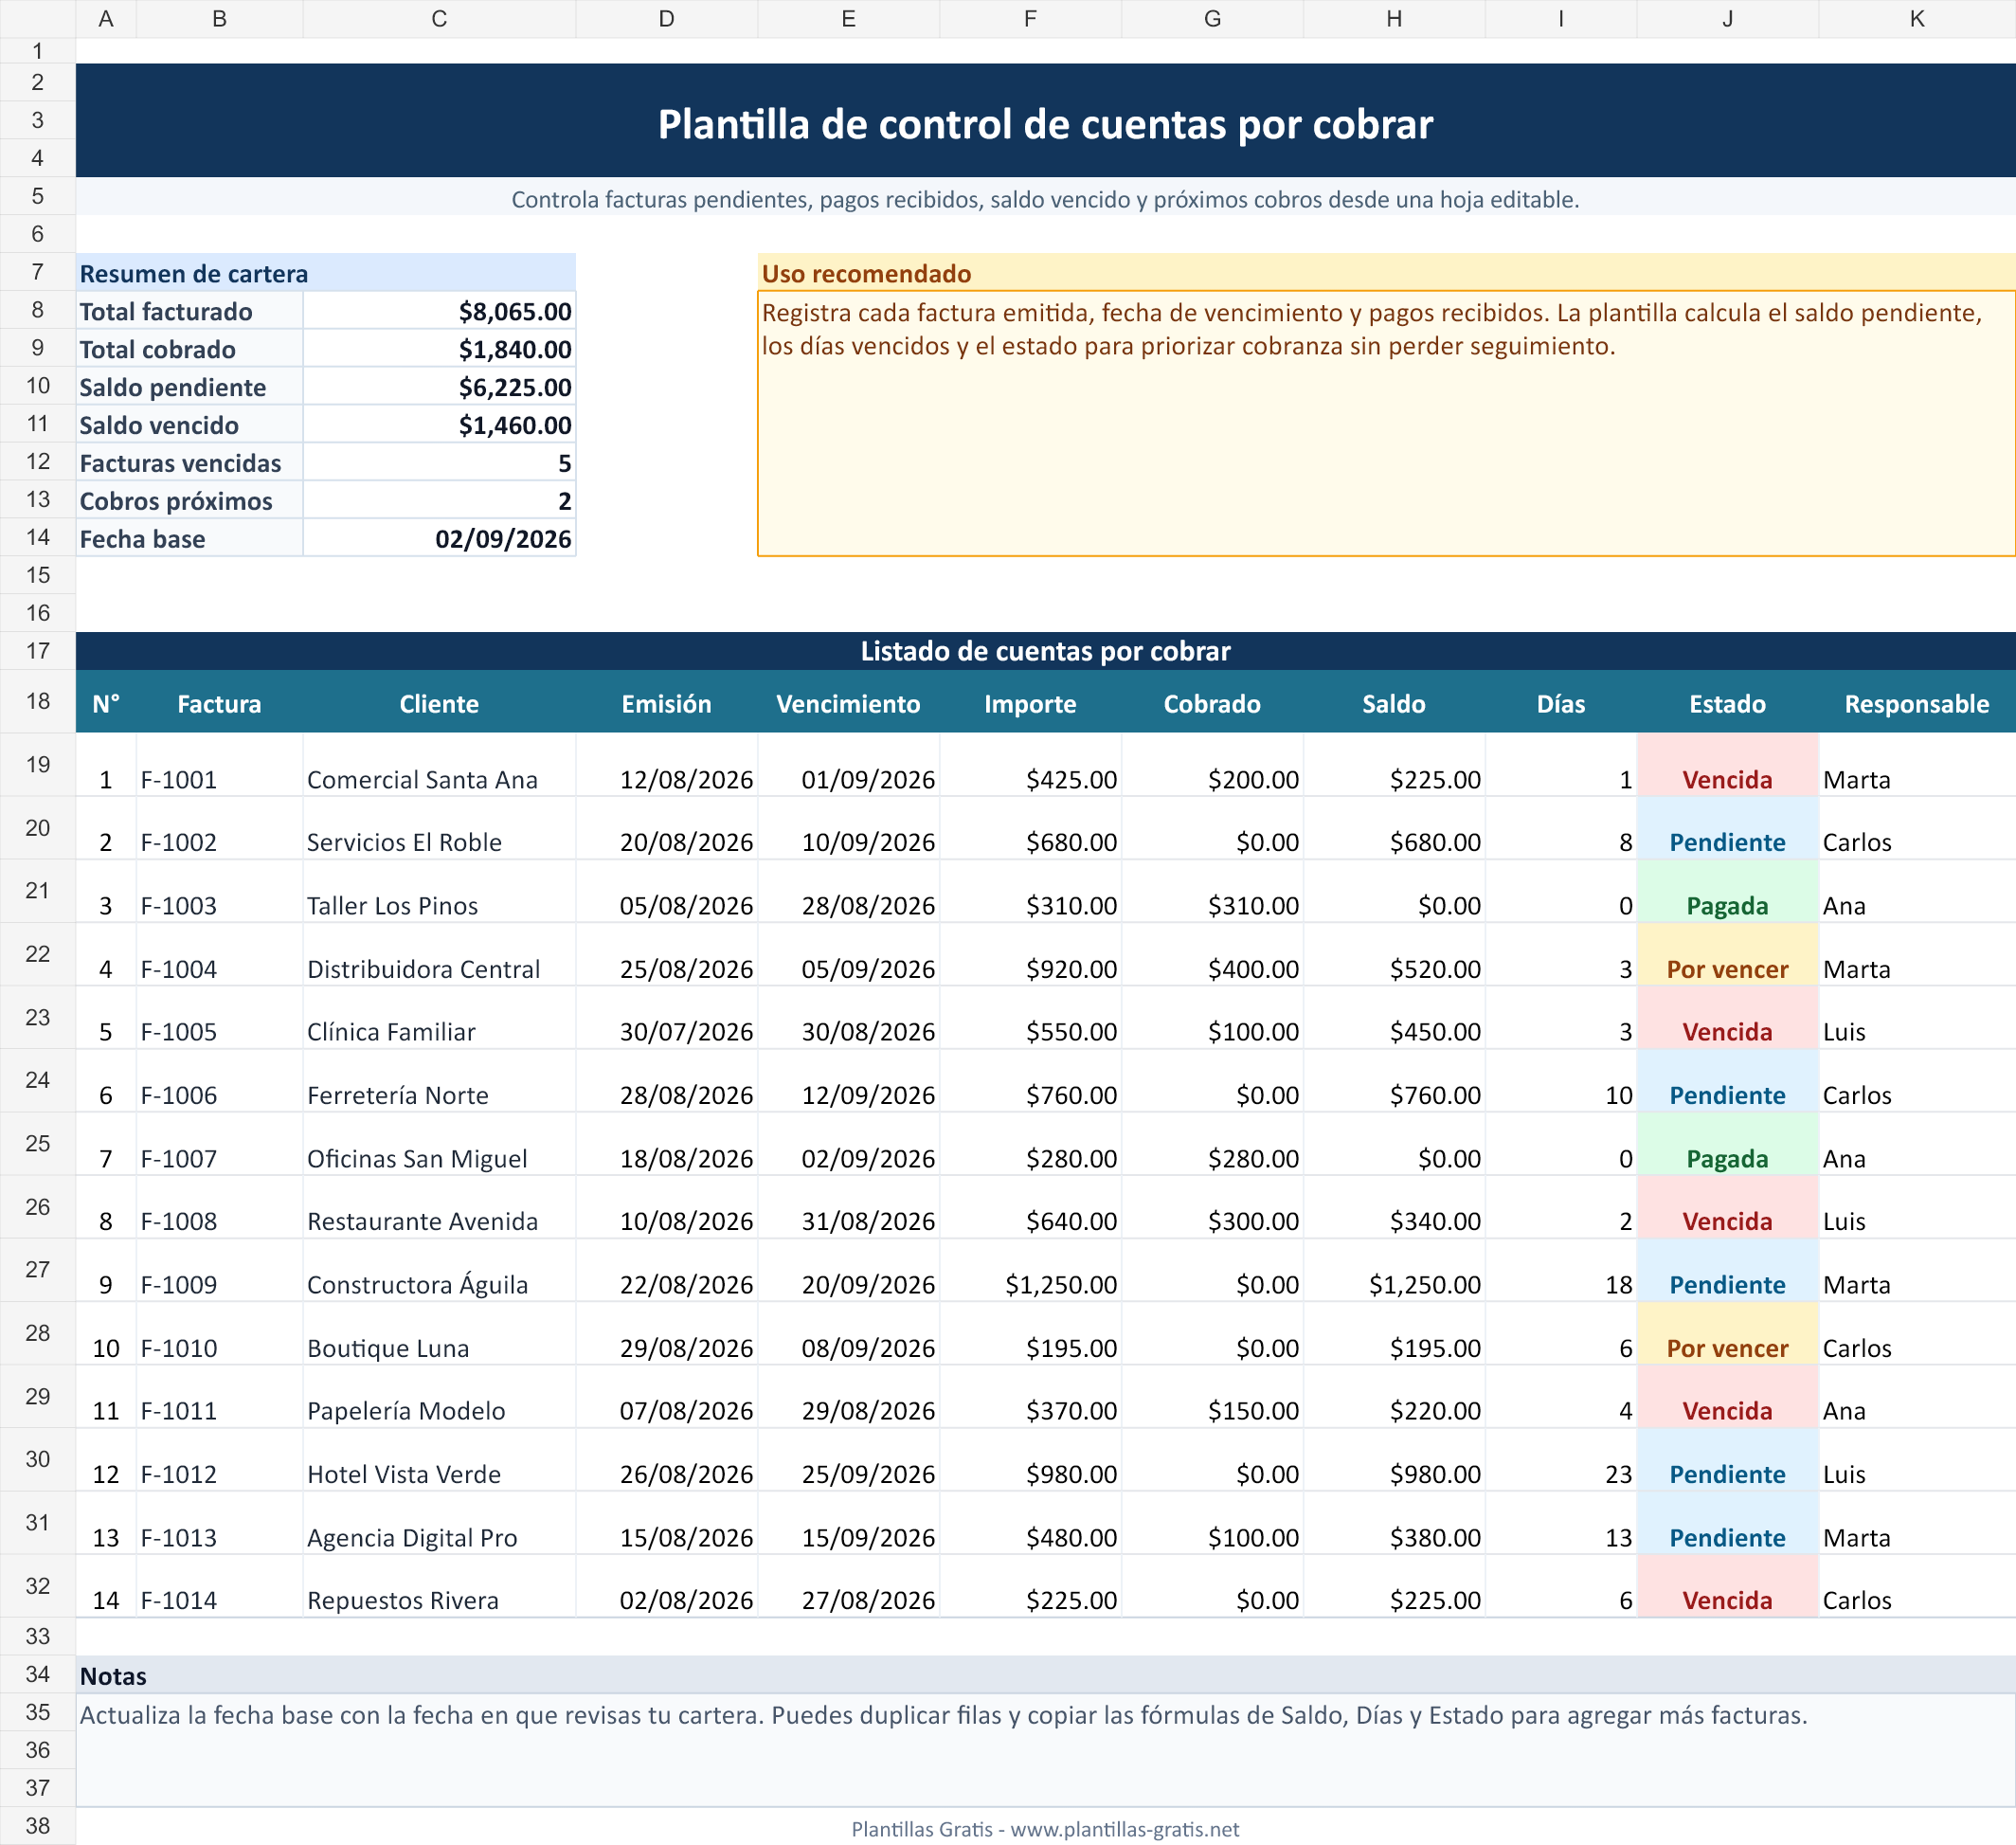Select the Saldo pendiente value $6,225.00
The height and width of the screenshot is (1845, 2016).
click(x=439, y=387)
